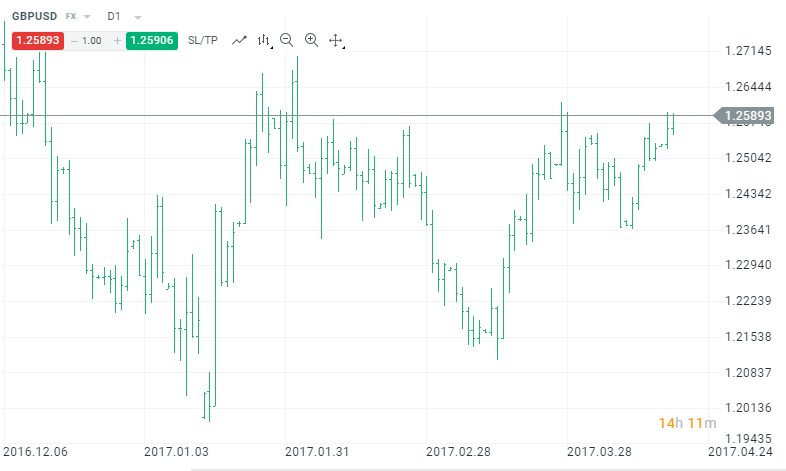Open the line drawing tool
Viewport: 786px width, 471px height.
click(239, 40)
